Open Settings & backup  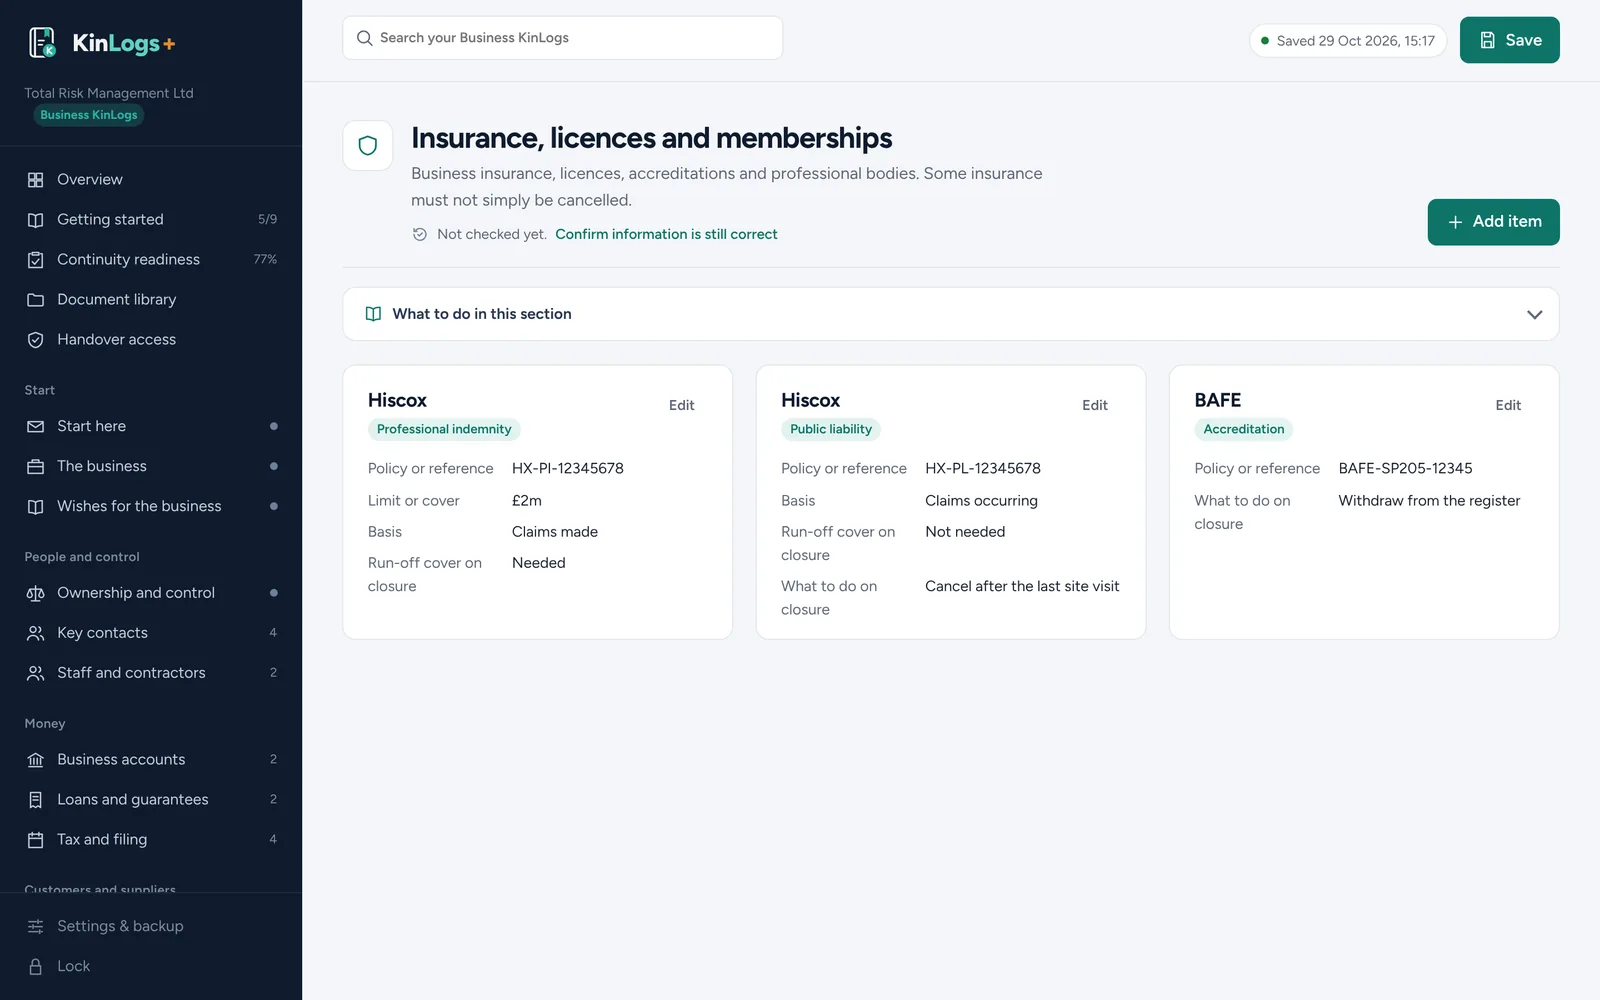click(x=151, y=927)
